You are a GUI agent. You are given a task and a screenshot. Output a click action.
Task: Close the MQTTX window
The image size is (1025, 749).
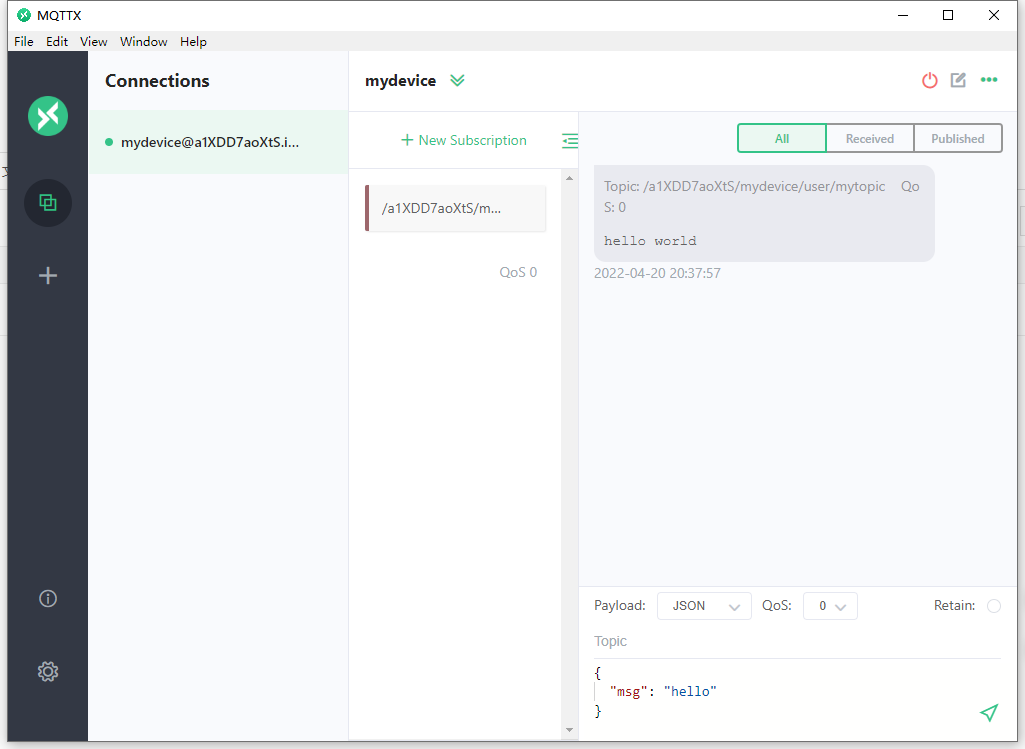[994, 15]
